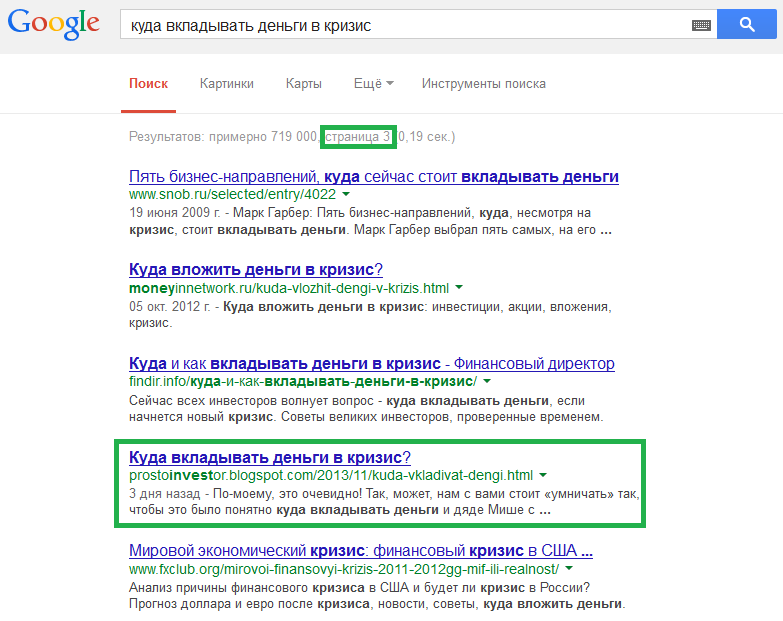This screenshot has height=621, width=783.
Task: Switch to the Картинки tab
Action: (x=226, y=84)
